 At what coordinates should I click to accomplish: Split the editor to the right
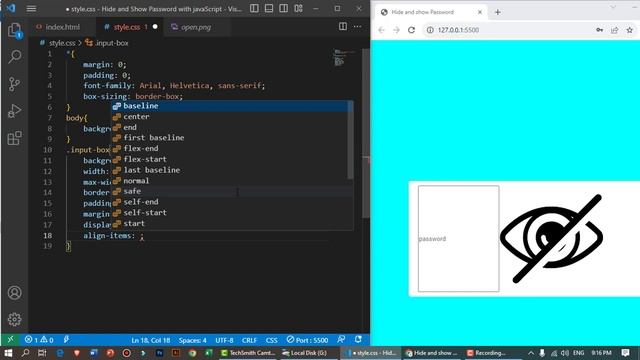[x=343, y=27]
